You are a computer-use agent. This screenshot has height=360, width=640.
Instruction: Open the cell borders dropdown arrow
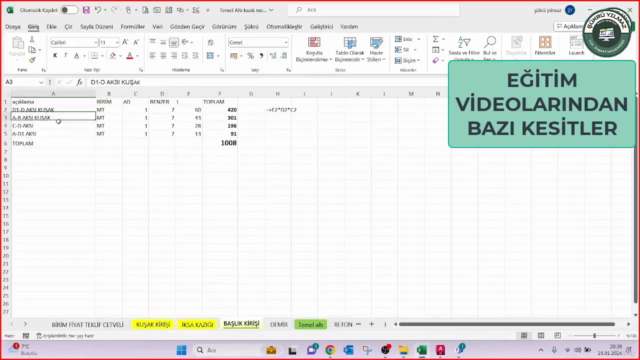click(102, 56)
